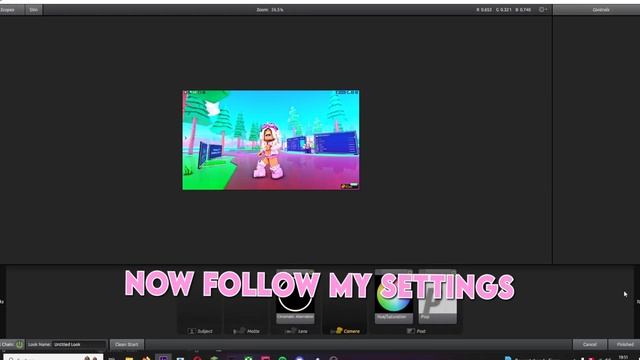Viewport: 640px width, 360px height.
Task: Click the R value readout
Action: 484,10
